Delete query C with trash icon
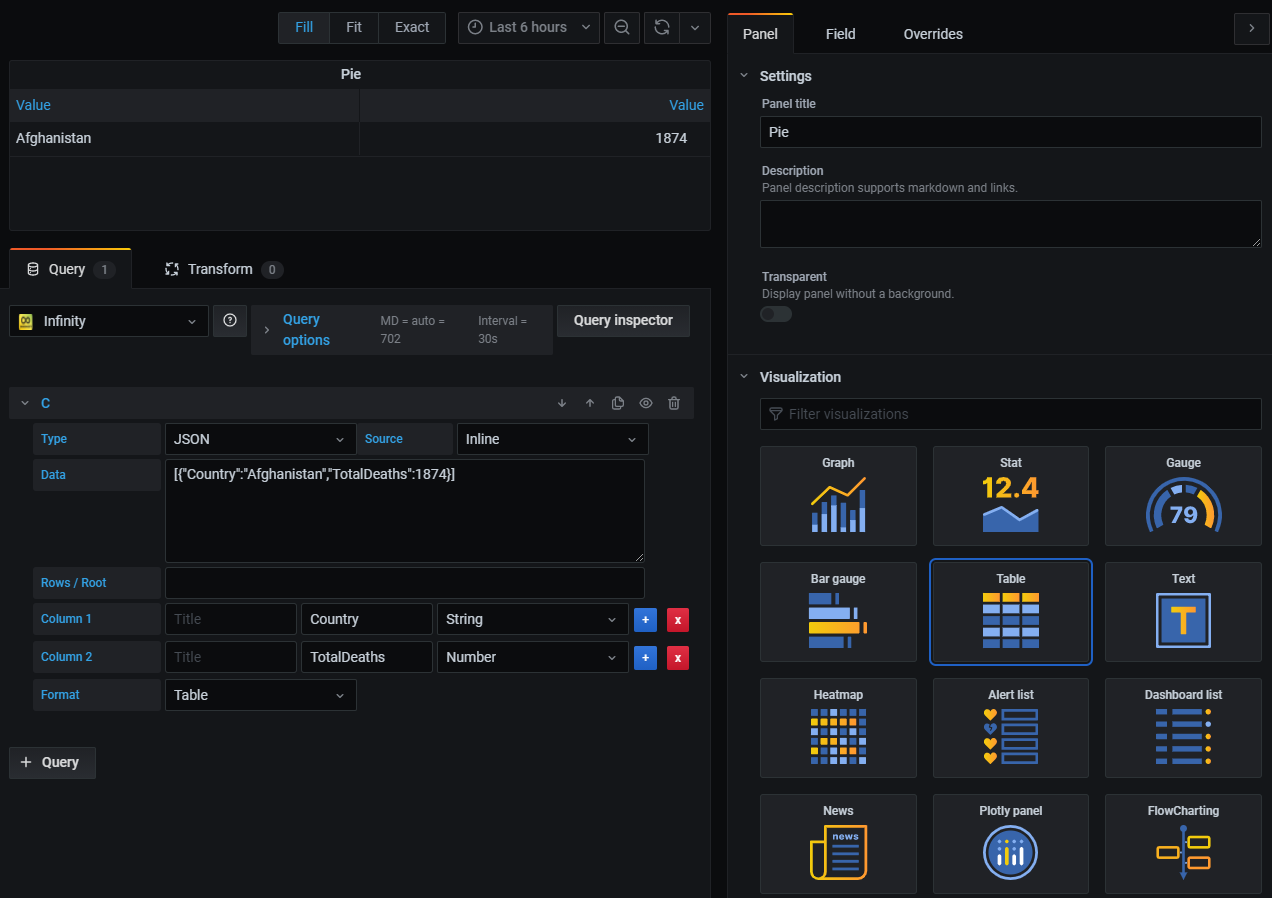The width and height of the screenshot is (1272, 898). (674, 403)
